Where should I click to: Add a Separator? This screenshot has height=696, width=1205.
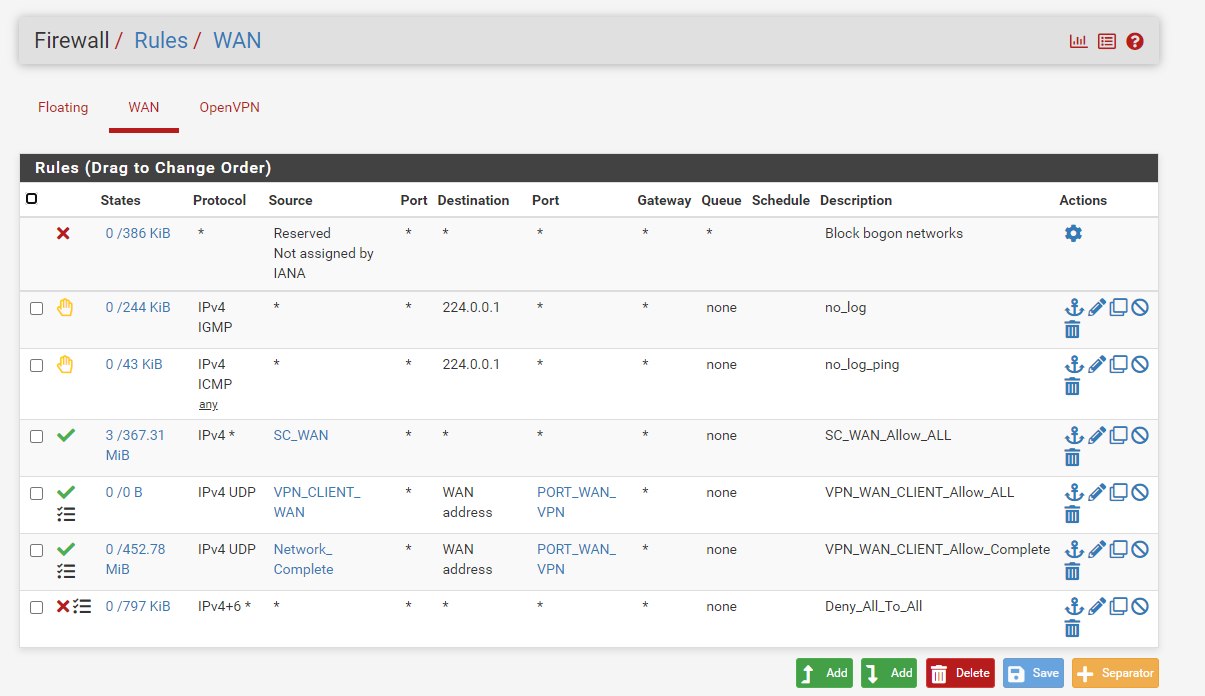pyautogui.click(x=1115, y=673)
